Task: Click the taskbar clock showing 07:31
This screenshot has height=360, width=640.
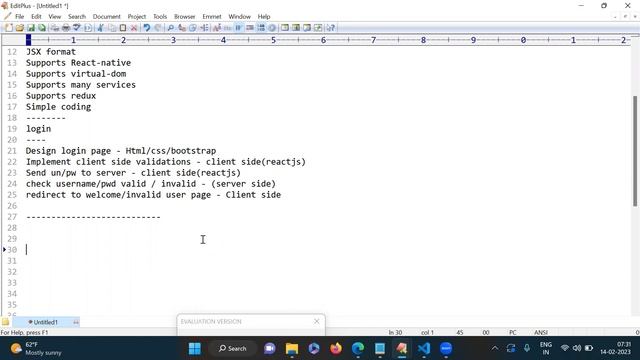Action: point(615,348)
